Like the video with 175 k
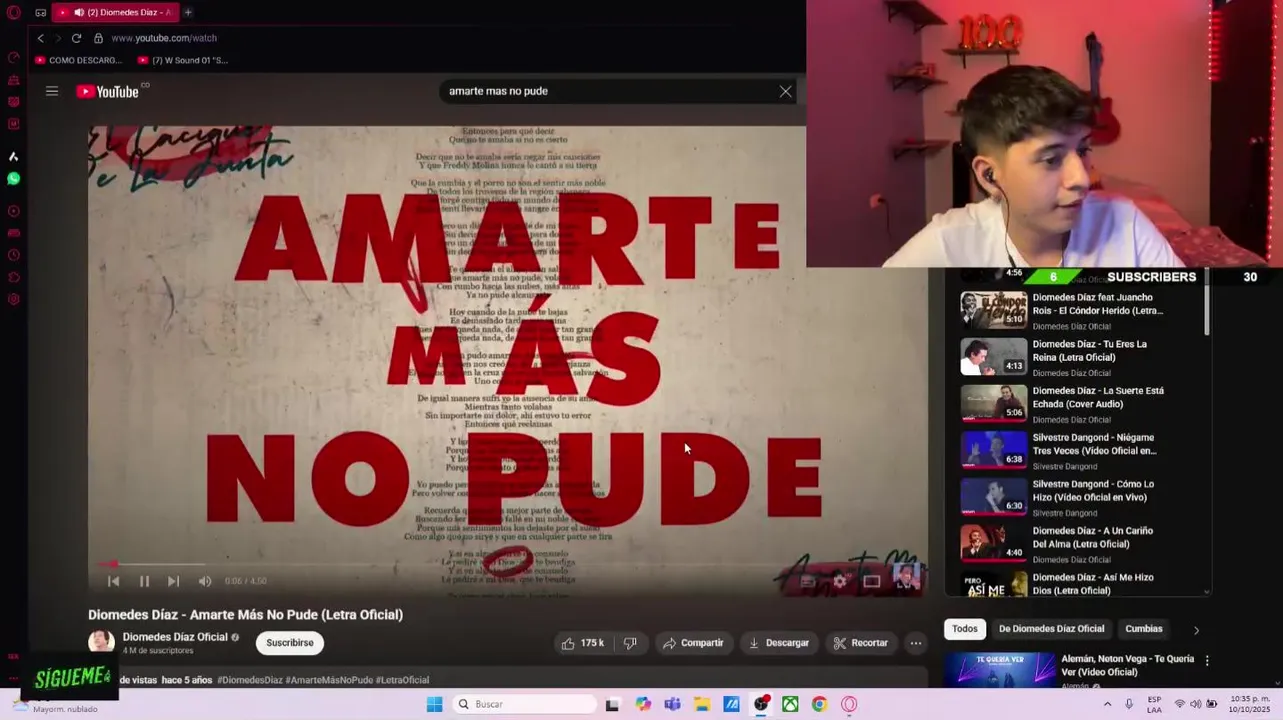The height and width of the screenshot is (720, 1283). (583, 643)
